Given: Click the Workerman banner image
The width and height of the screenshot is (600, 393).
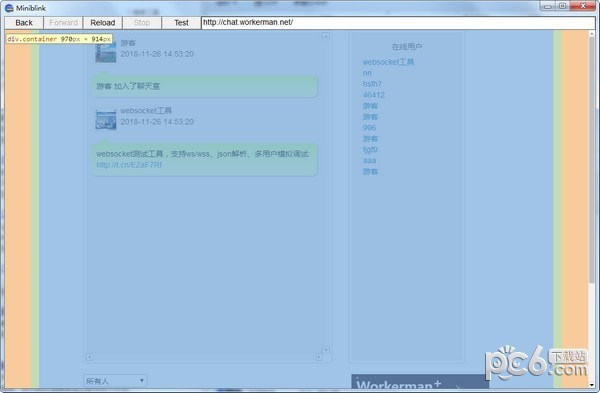Looking at the screenshot, I should click(420, 382).
